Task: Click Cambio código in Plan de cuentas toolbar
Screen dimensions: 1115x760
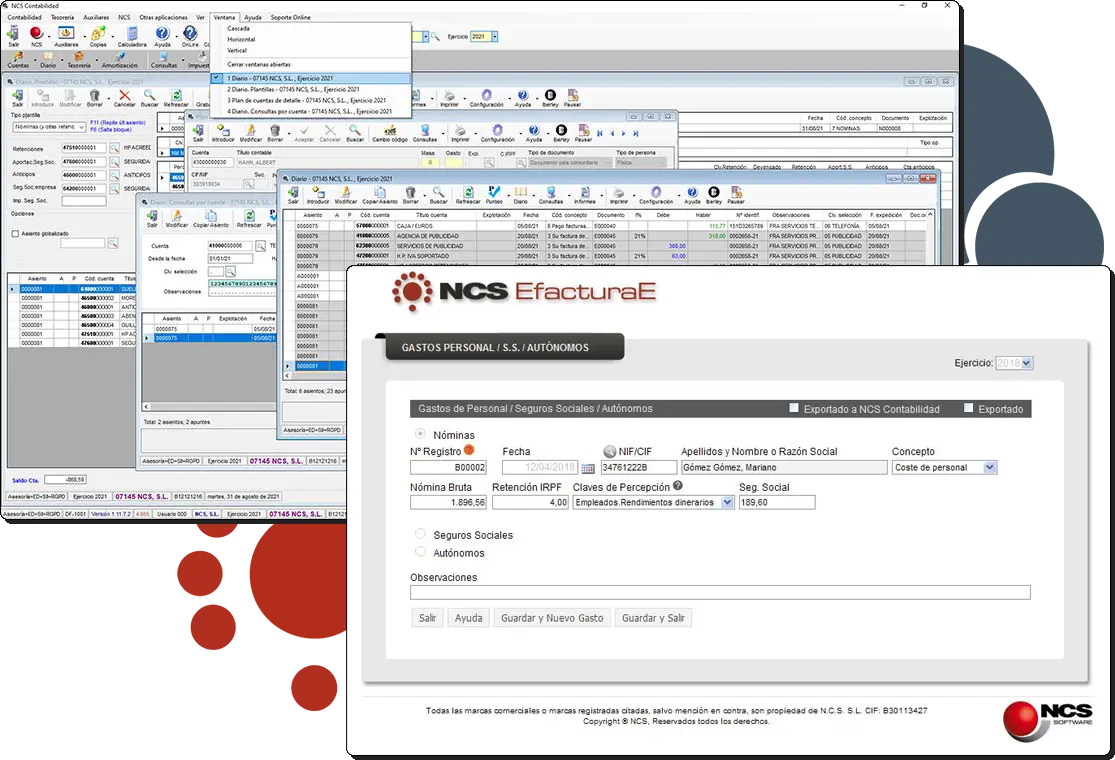Action: click(390, 134)
